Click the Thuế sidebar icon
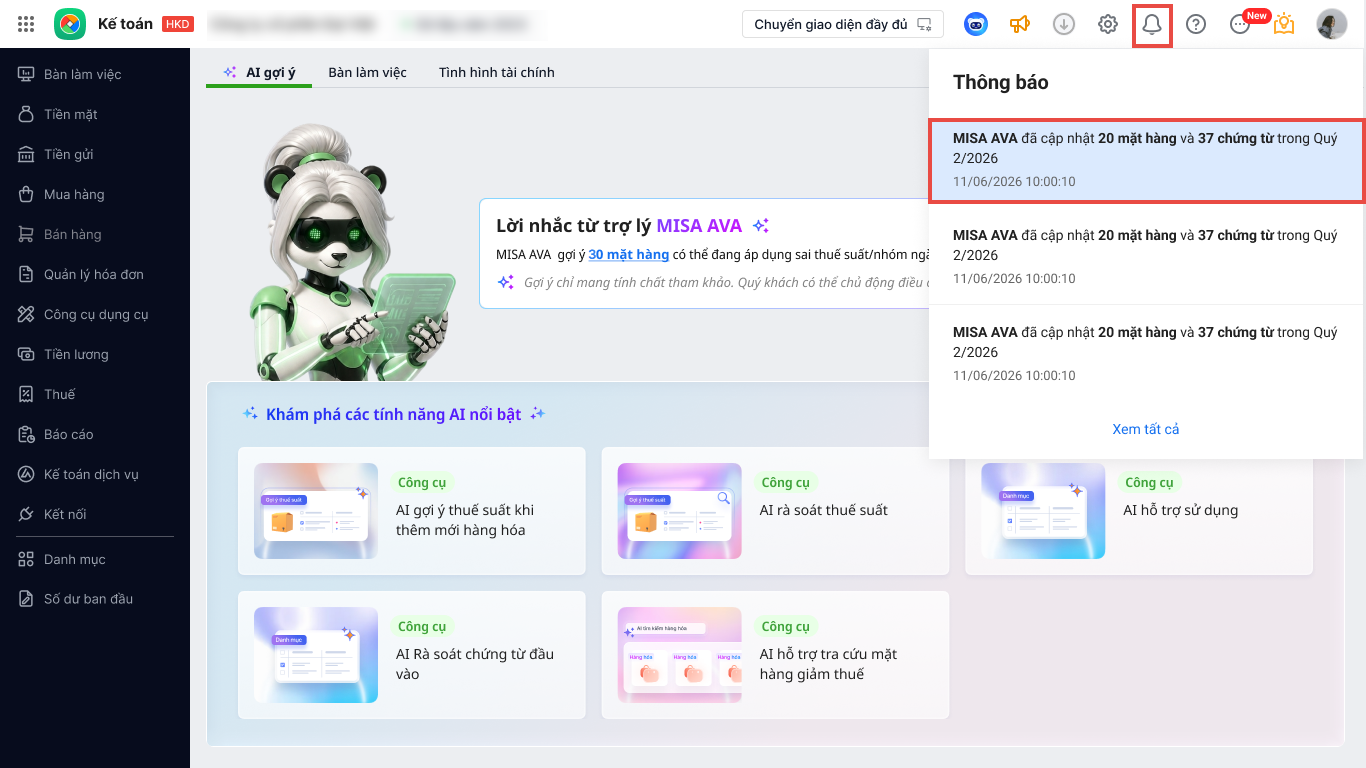This screenshot has height=768, width=1366. coord(26,394)
